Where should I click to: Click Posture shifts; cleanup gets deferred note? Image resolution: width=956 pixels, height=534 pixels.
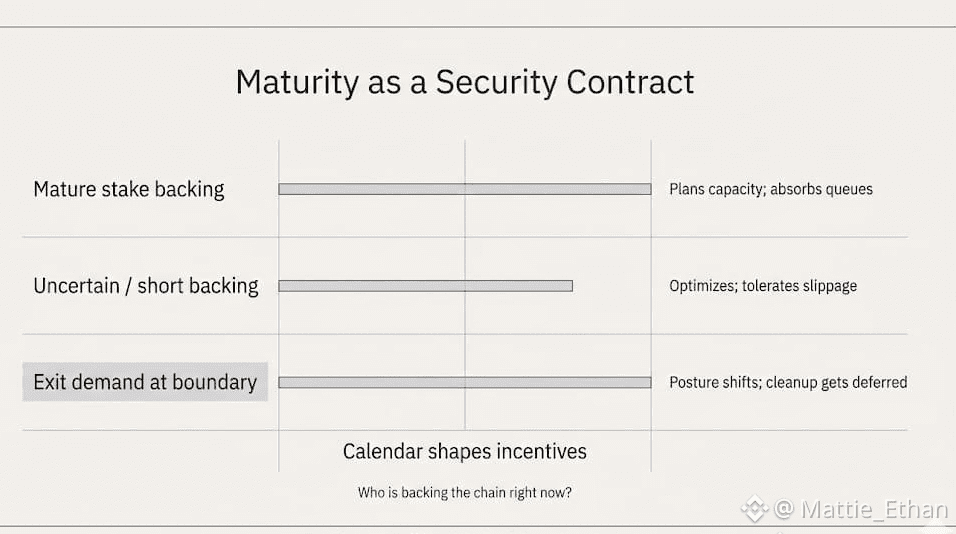pyautogui.click(x=788, y=382)
